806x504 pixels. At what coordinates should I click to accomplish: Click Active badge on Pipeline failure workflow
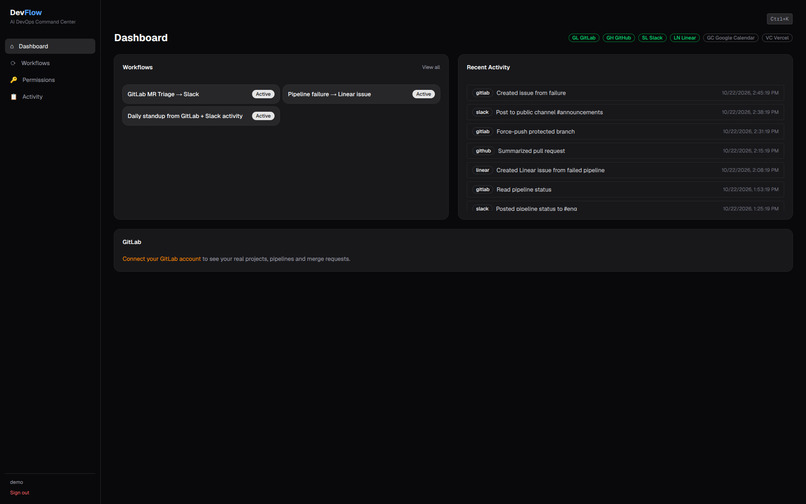point(424,94)
